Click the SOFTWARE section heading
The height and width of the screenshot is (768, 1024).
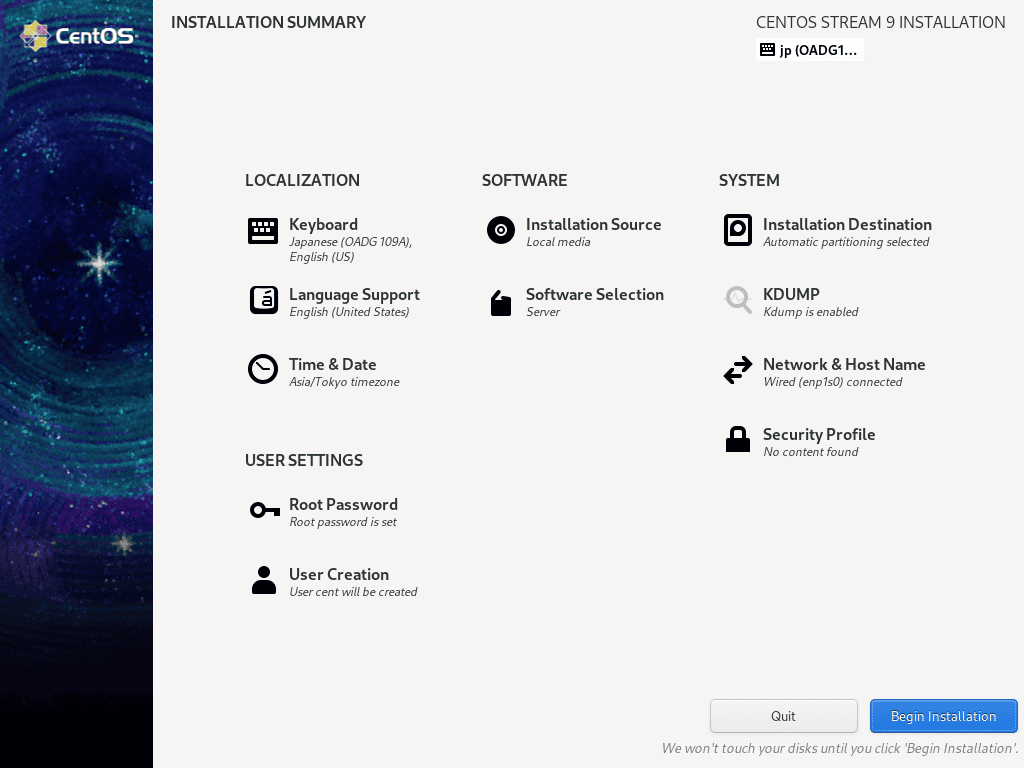point(524,180)
